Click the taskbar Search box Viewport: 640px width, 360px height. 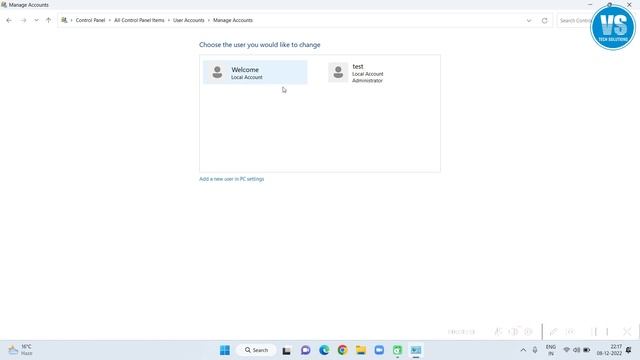point(256,350)
